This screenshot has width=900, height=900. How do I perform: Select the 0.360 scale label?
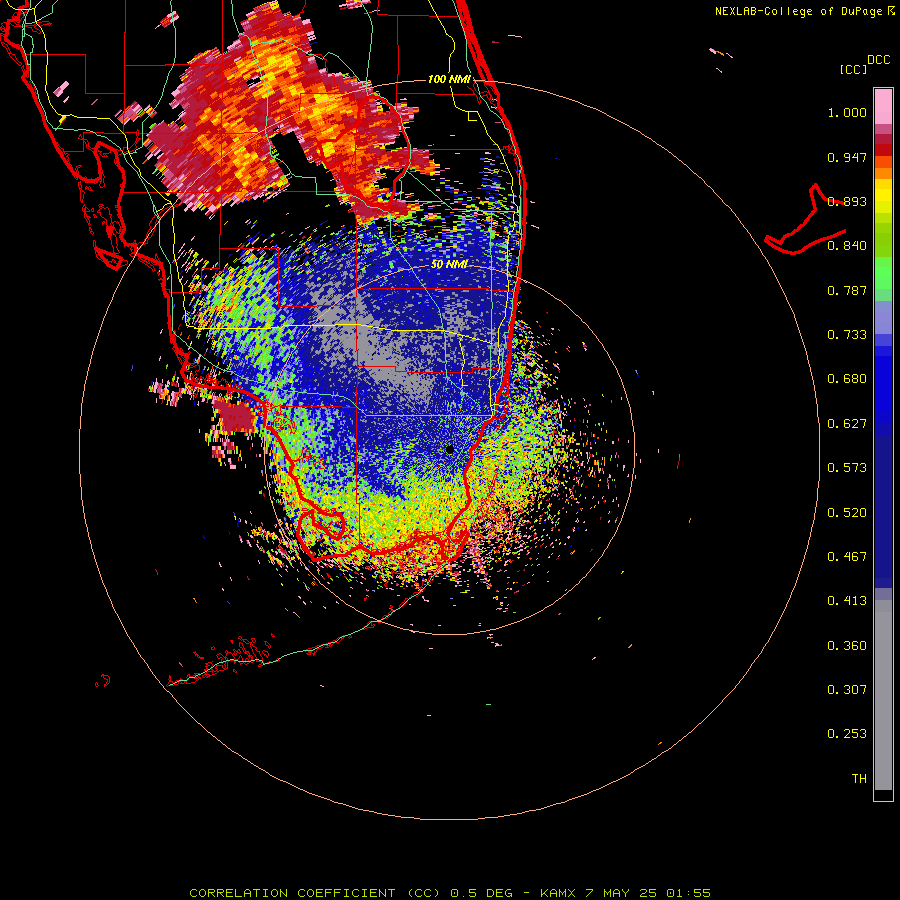click(847, 646)
